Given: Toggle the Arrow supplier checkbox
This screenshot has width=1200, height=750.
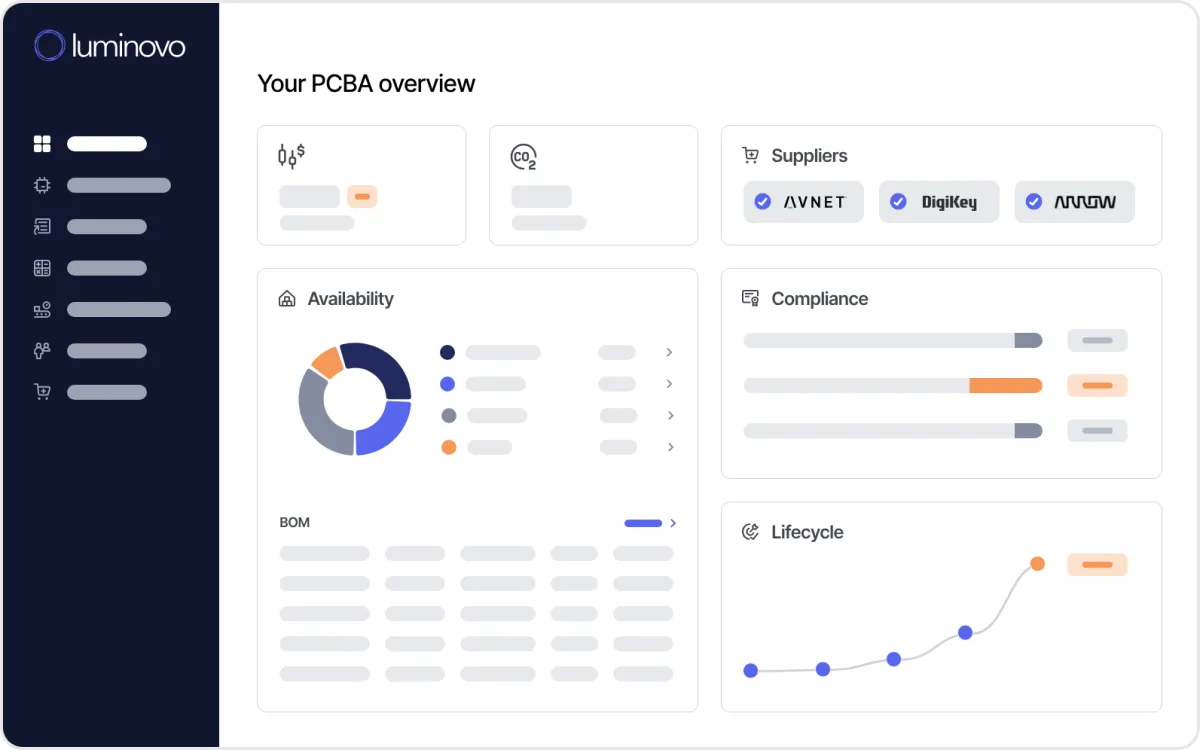Looking at the screenshot, I should (1034, 202).
